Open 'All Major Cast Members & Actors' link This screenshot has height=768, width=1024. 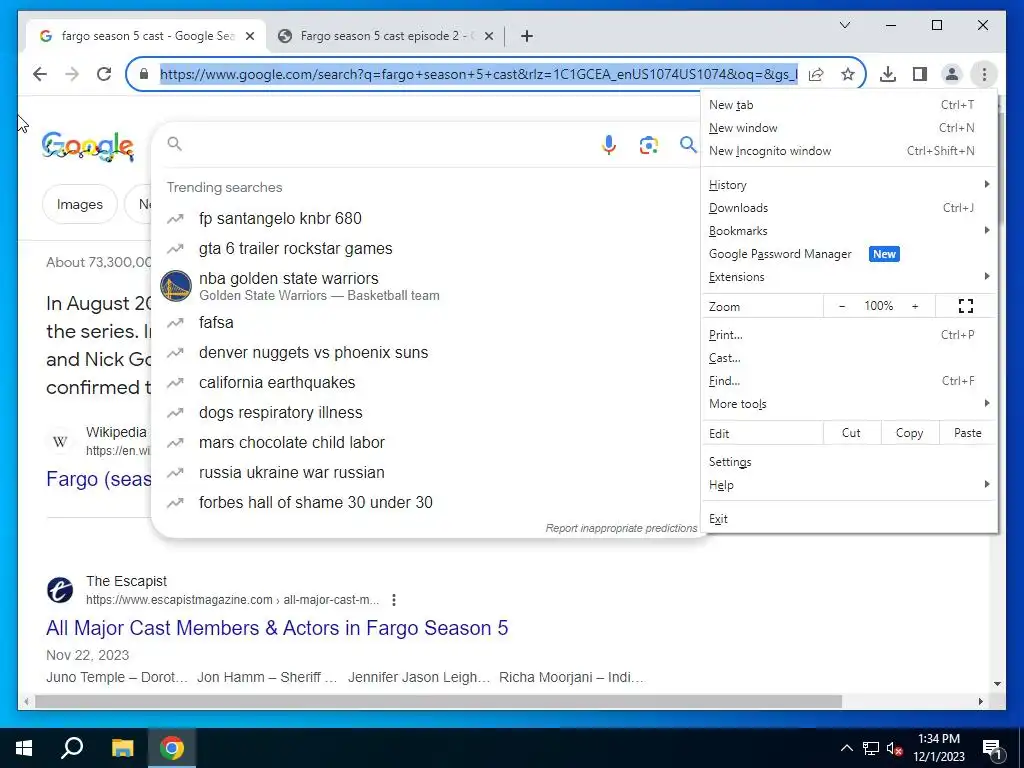pyautogui.click(x=277, y=628)
